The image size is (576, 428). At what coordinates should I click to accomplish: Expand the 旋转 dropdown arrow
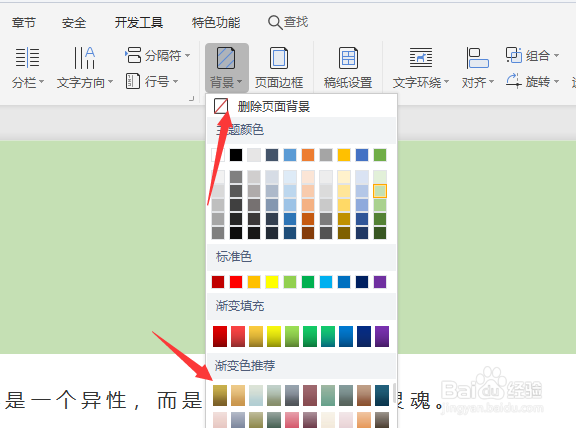(556, 81)
